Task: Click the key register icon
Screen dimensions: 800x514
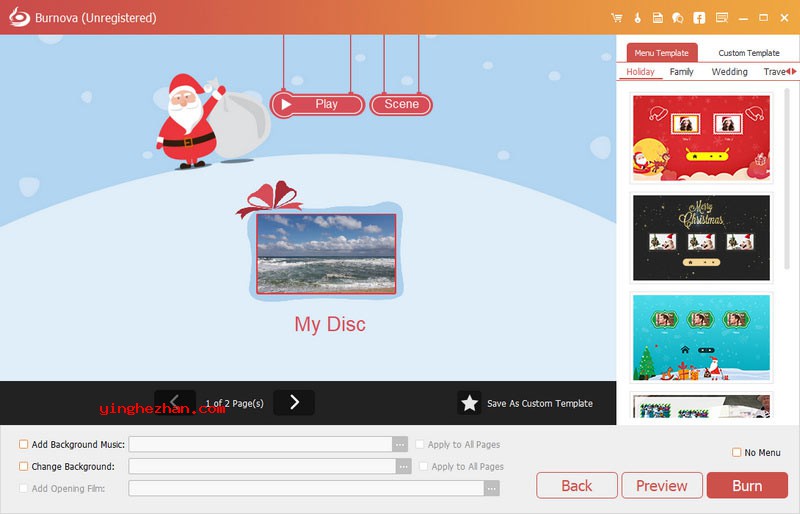Action: [x=636, y=18]
